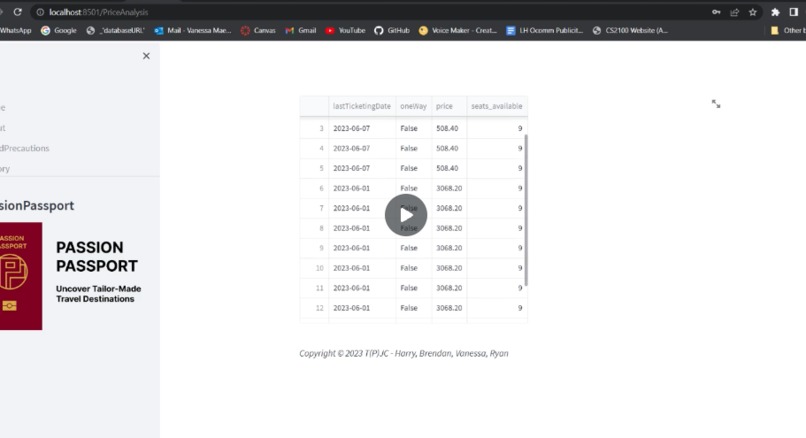Image resolution: width=806 pixels, height=438 pixels.
Task: Open the YouTube bookmark
Action: point(345,30)
